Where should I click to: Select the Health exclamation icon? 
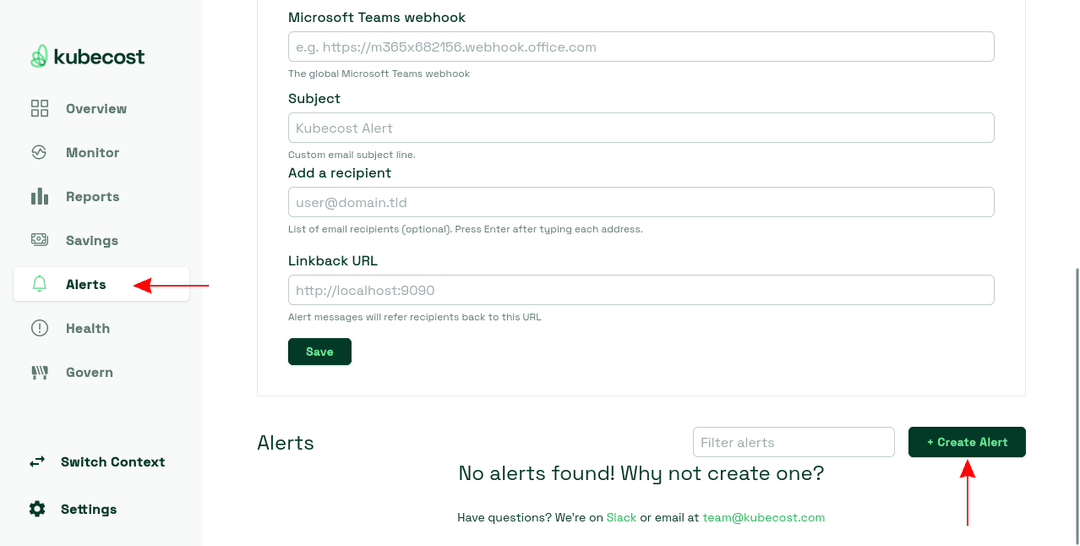pyautogui.click(x=39, y=329)
